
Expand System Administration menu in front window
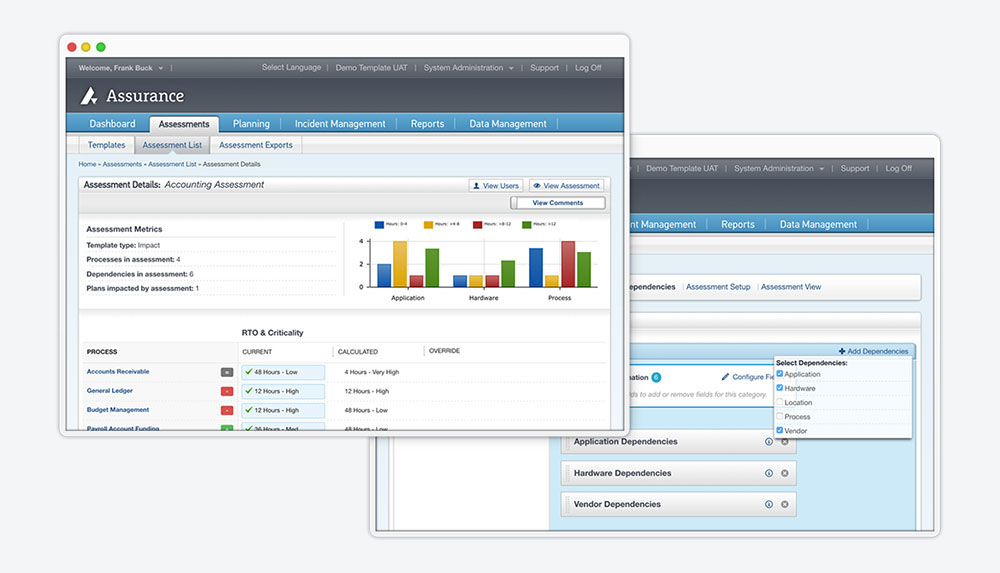[468, 68]
